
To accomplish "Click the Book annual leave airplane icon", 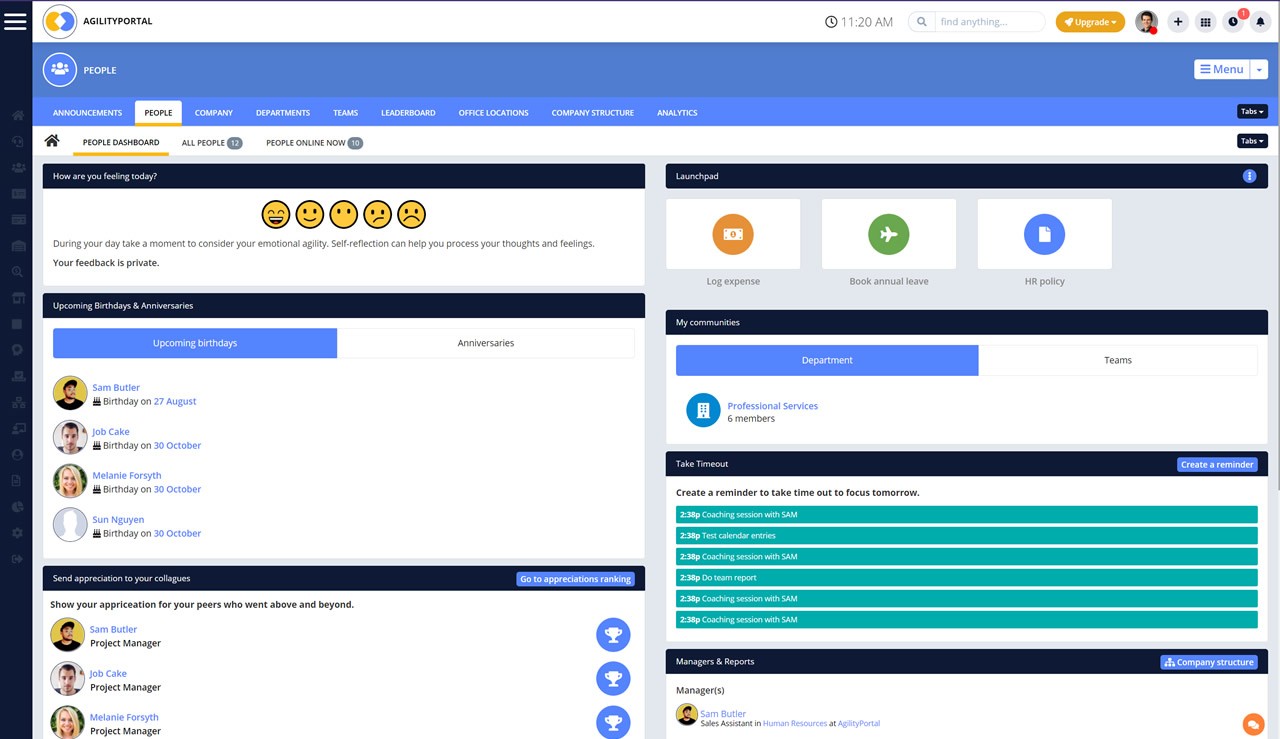I will coord(888,234).
